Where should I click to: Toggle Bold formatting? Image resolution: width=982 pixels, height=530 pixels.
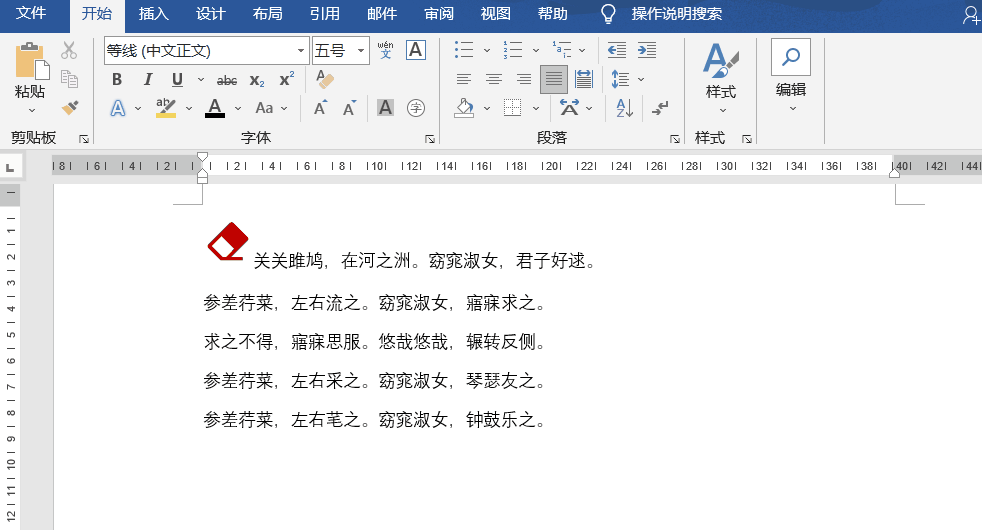117,80
